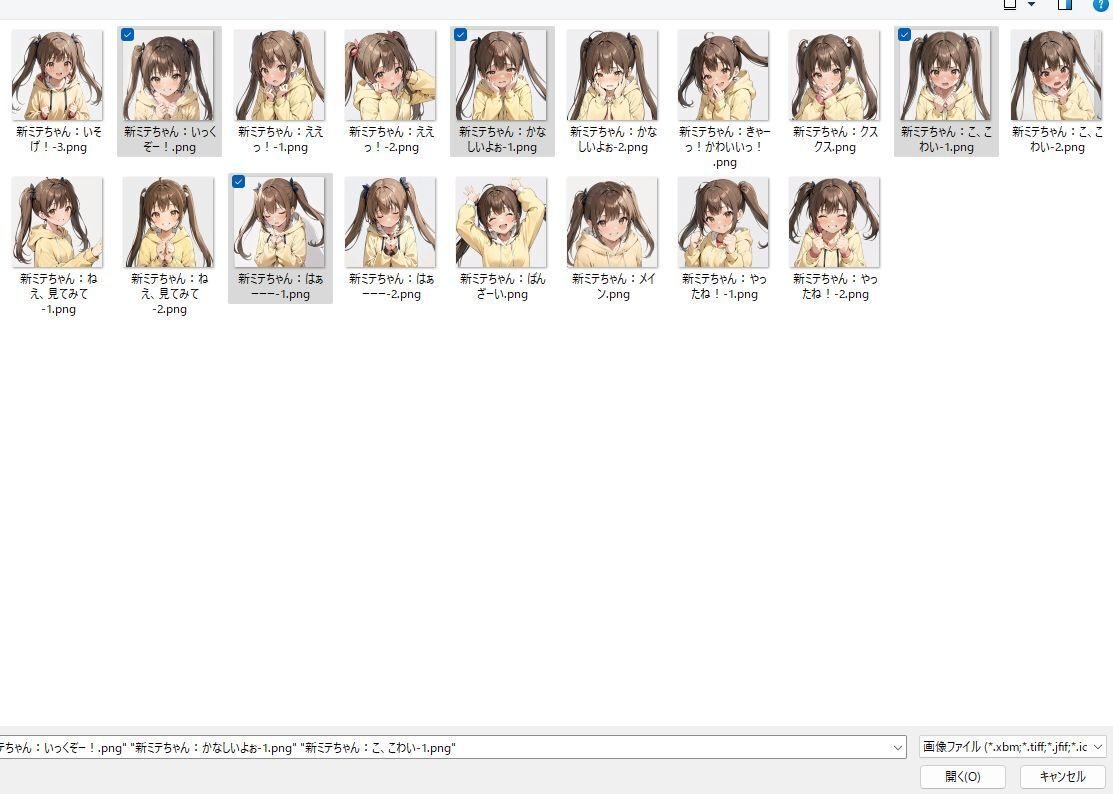Image resolution: width=1113 pixels, height=794 pixels.
Task: Select the かなしいよぉ-2.png thumbnail
Action: [x=613, y=75]
